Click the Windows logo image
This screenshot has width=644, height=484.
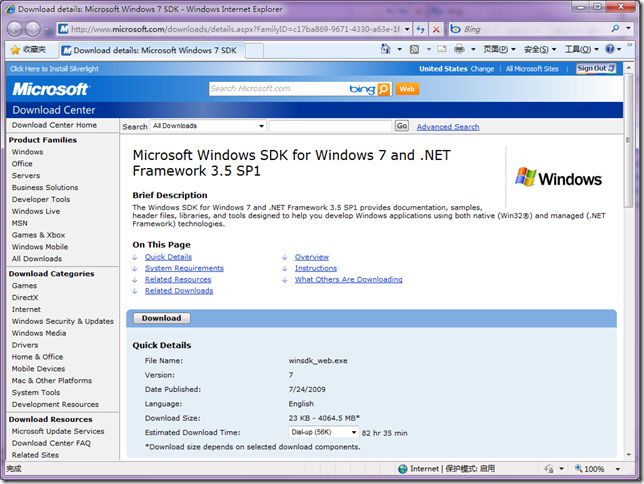(558, 178)
